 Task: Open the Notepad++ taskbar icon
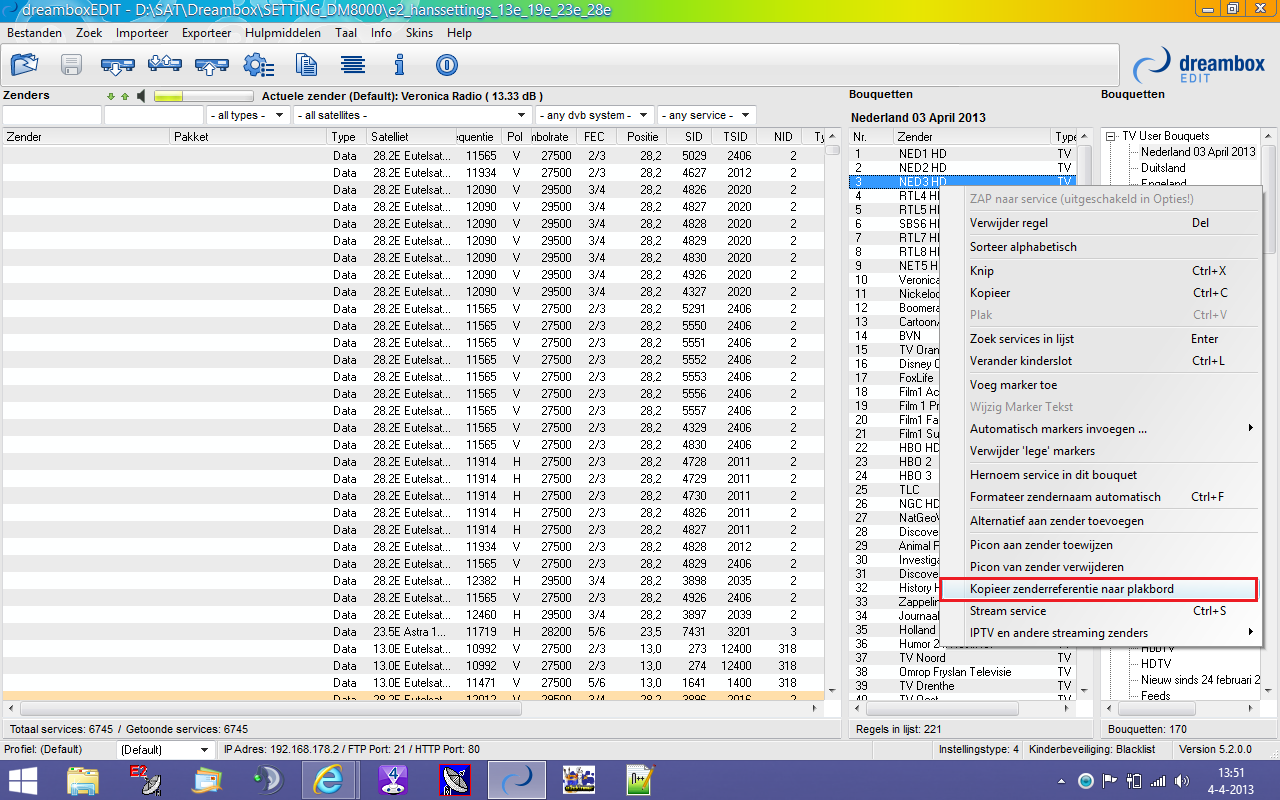(x=639, y=779)
